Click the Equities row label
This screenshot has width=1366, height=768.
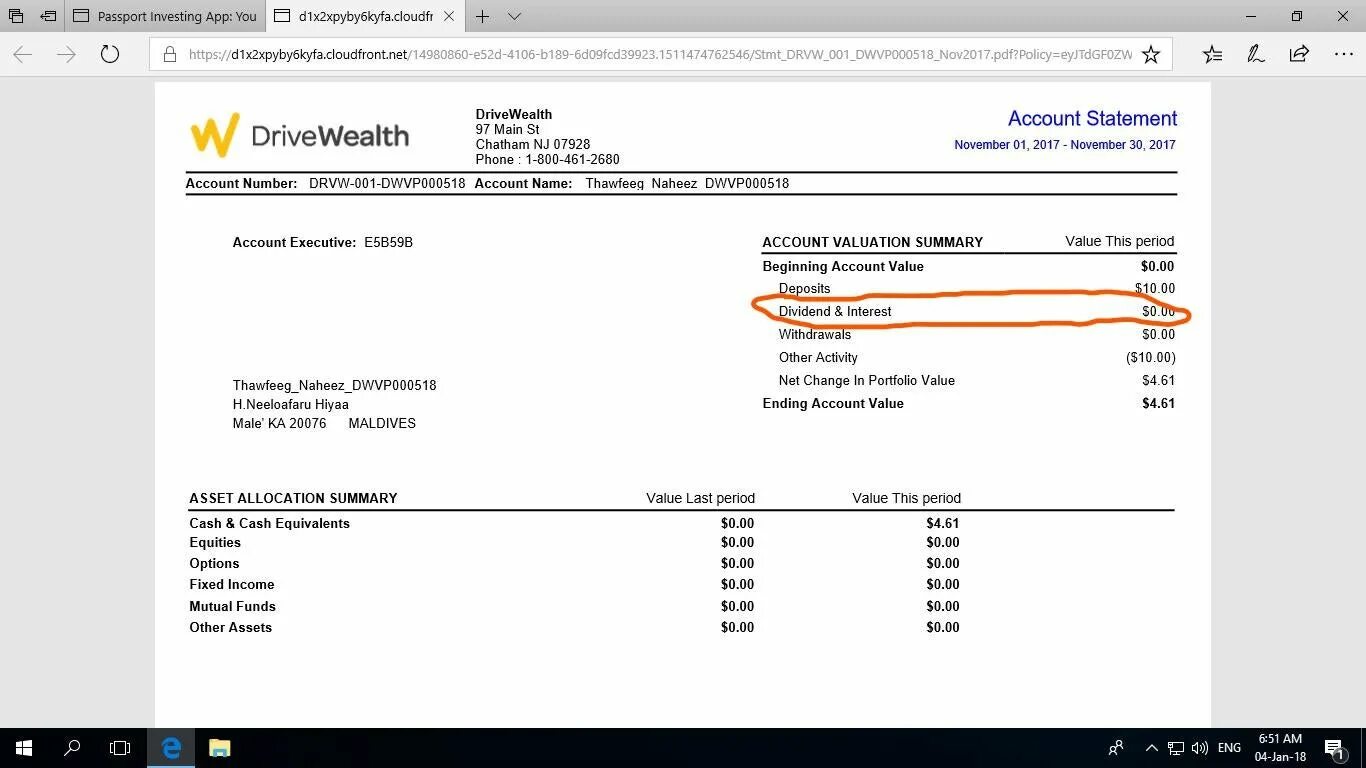click(215, 542)
